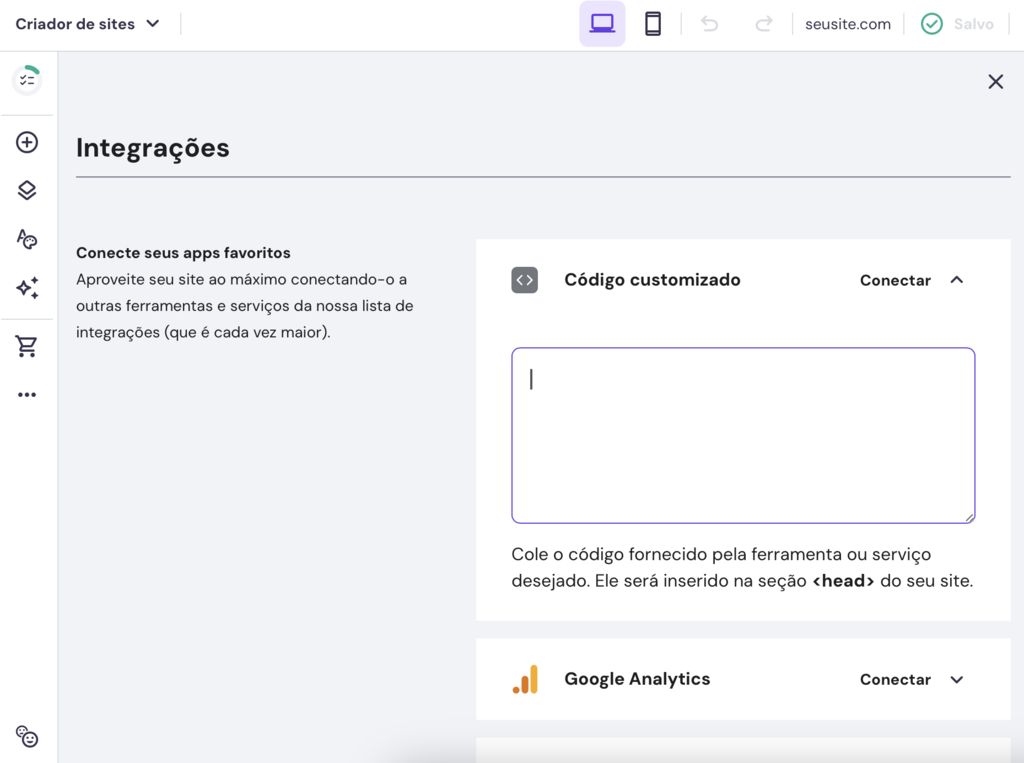The width and height of the screenshot is (1024, 763).
Task: Open the website styles panel
Action: pos(27,239)
